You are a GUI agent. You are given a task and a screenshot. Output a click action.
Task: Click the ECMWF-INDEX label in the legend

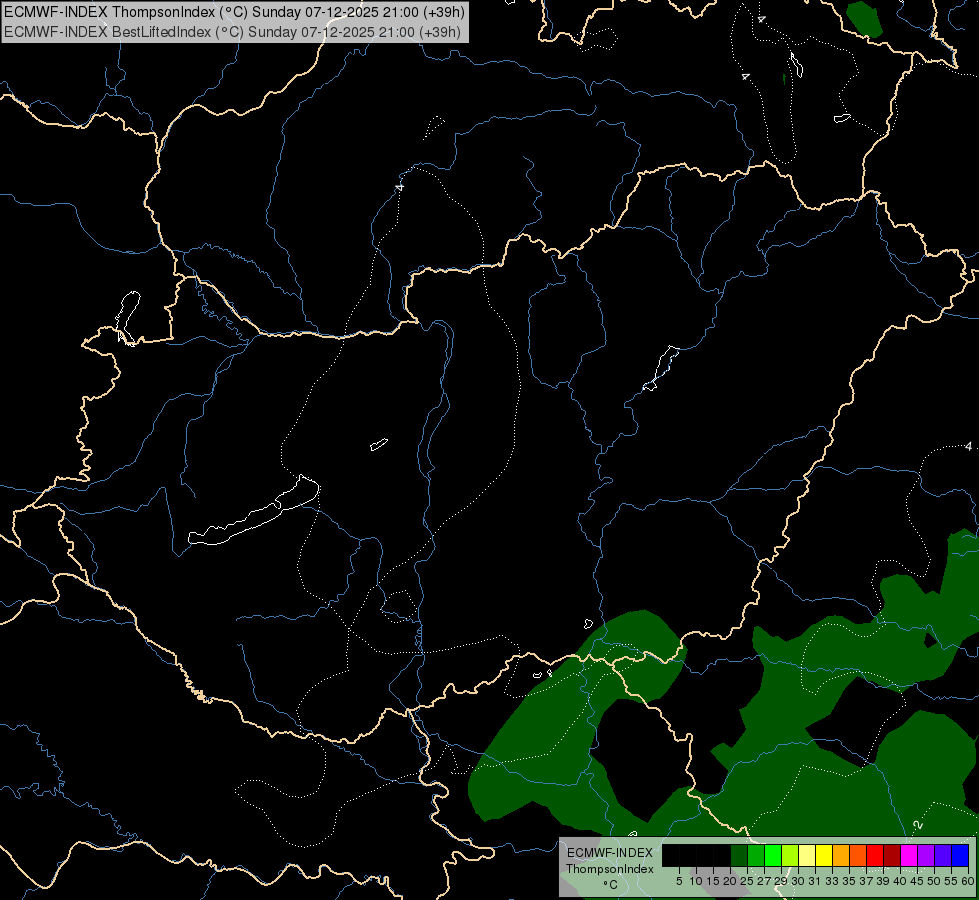(x=610, y=853)
